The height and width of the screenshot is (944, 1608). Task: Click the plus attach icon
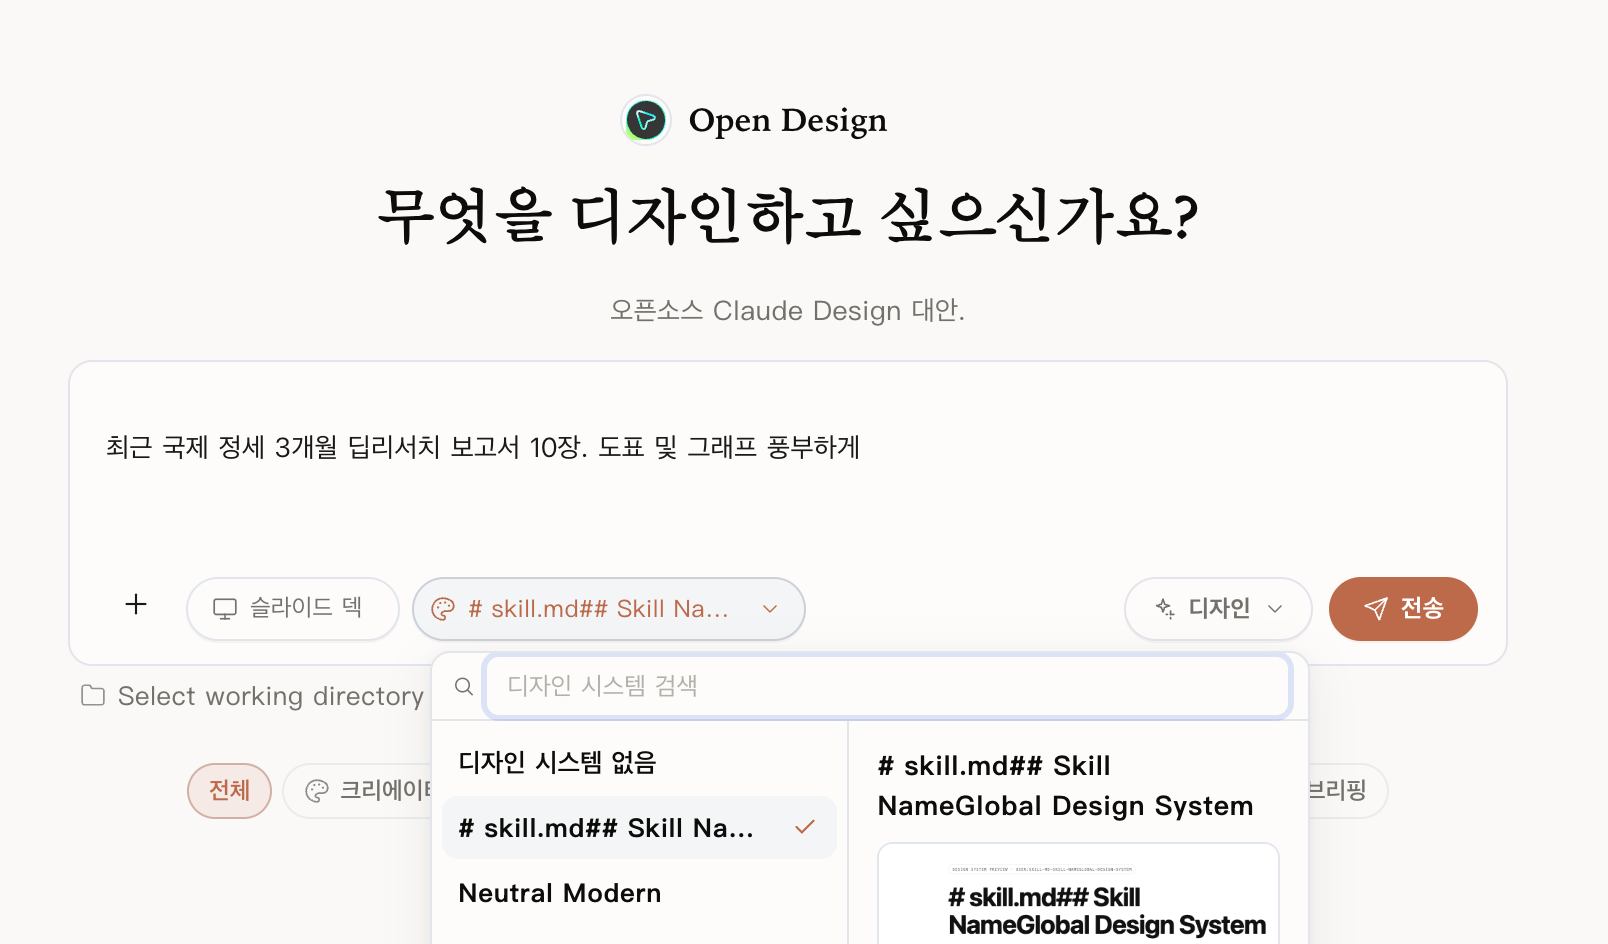pyautogui.click(x=136, y=605)
